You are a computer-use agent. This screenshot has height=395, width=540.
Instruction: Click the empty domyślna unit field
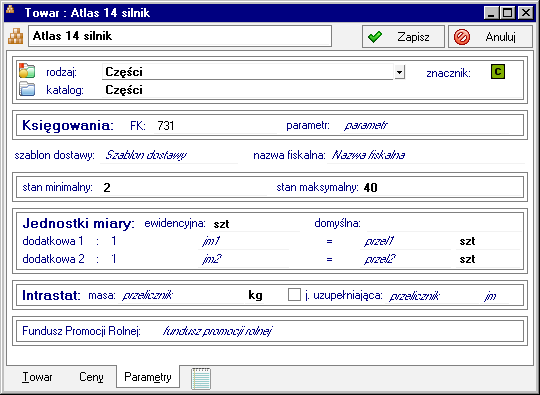point(444,224)
